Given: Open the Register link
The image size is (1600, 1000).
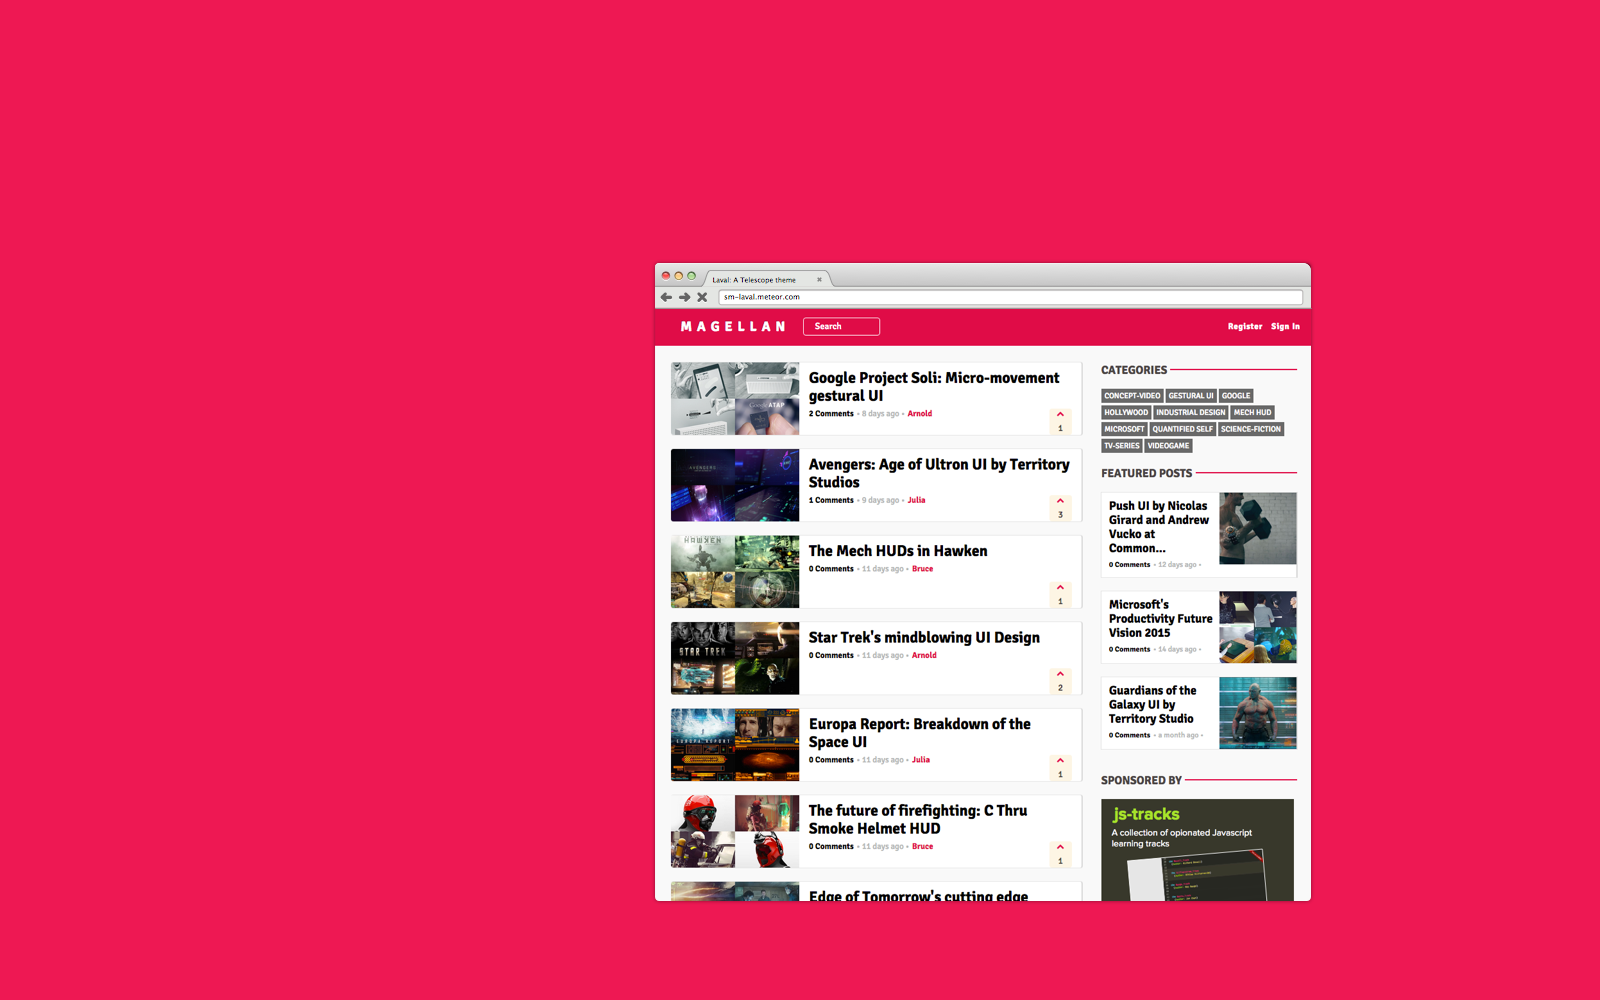Looking at the screenshot, I should pos(1245,327).
